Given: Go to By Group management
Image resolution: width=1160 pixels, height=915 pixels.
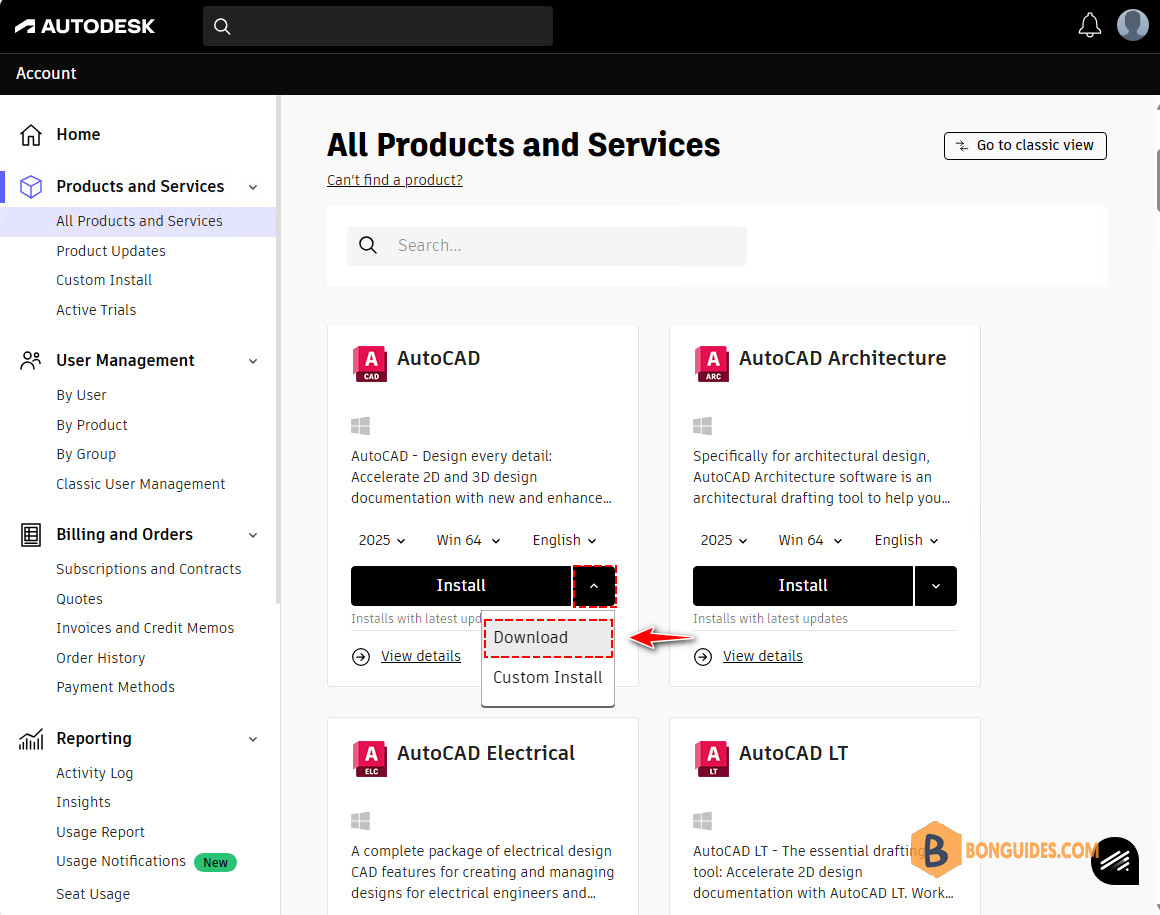Looking at the screenshot, I should coord(86,454).
